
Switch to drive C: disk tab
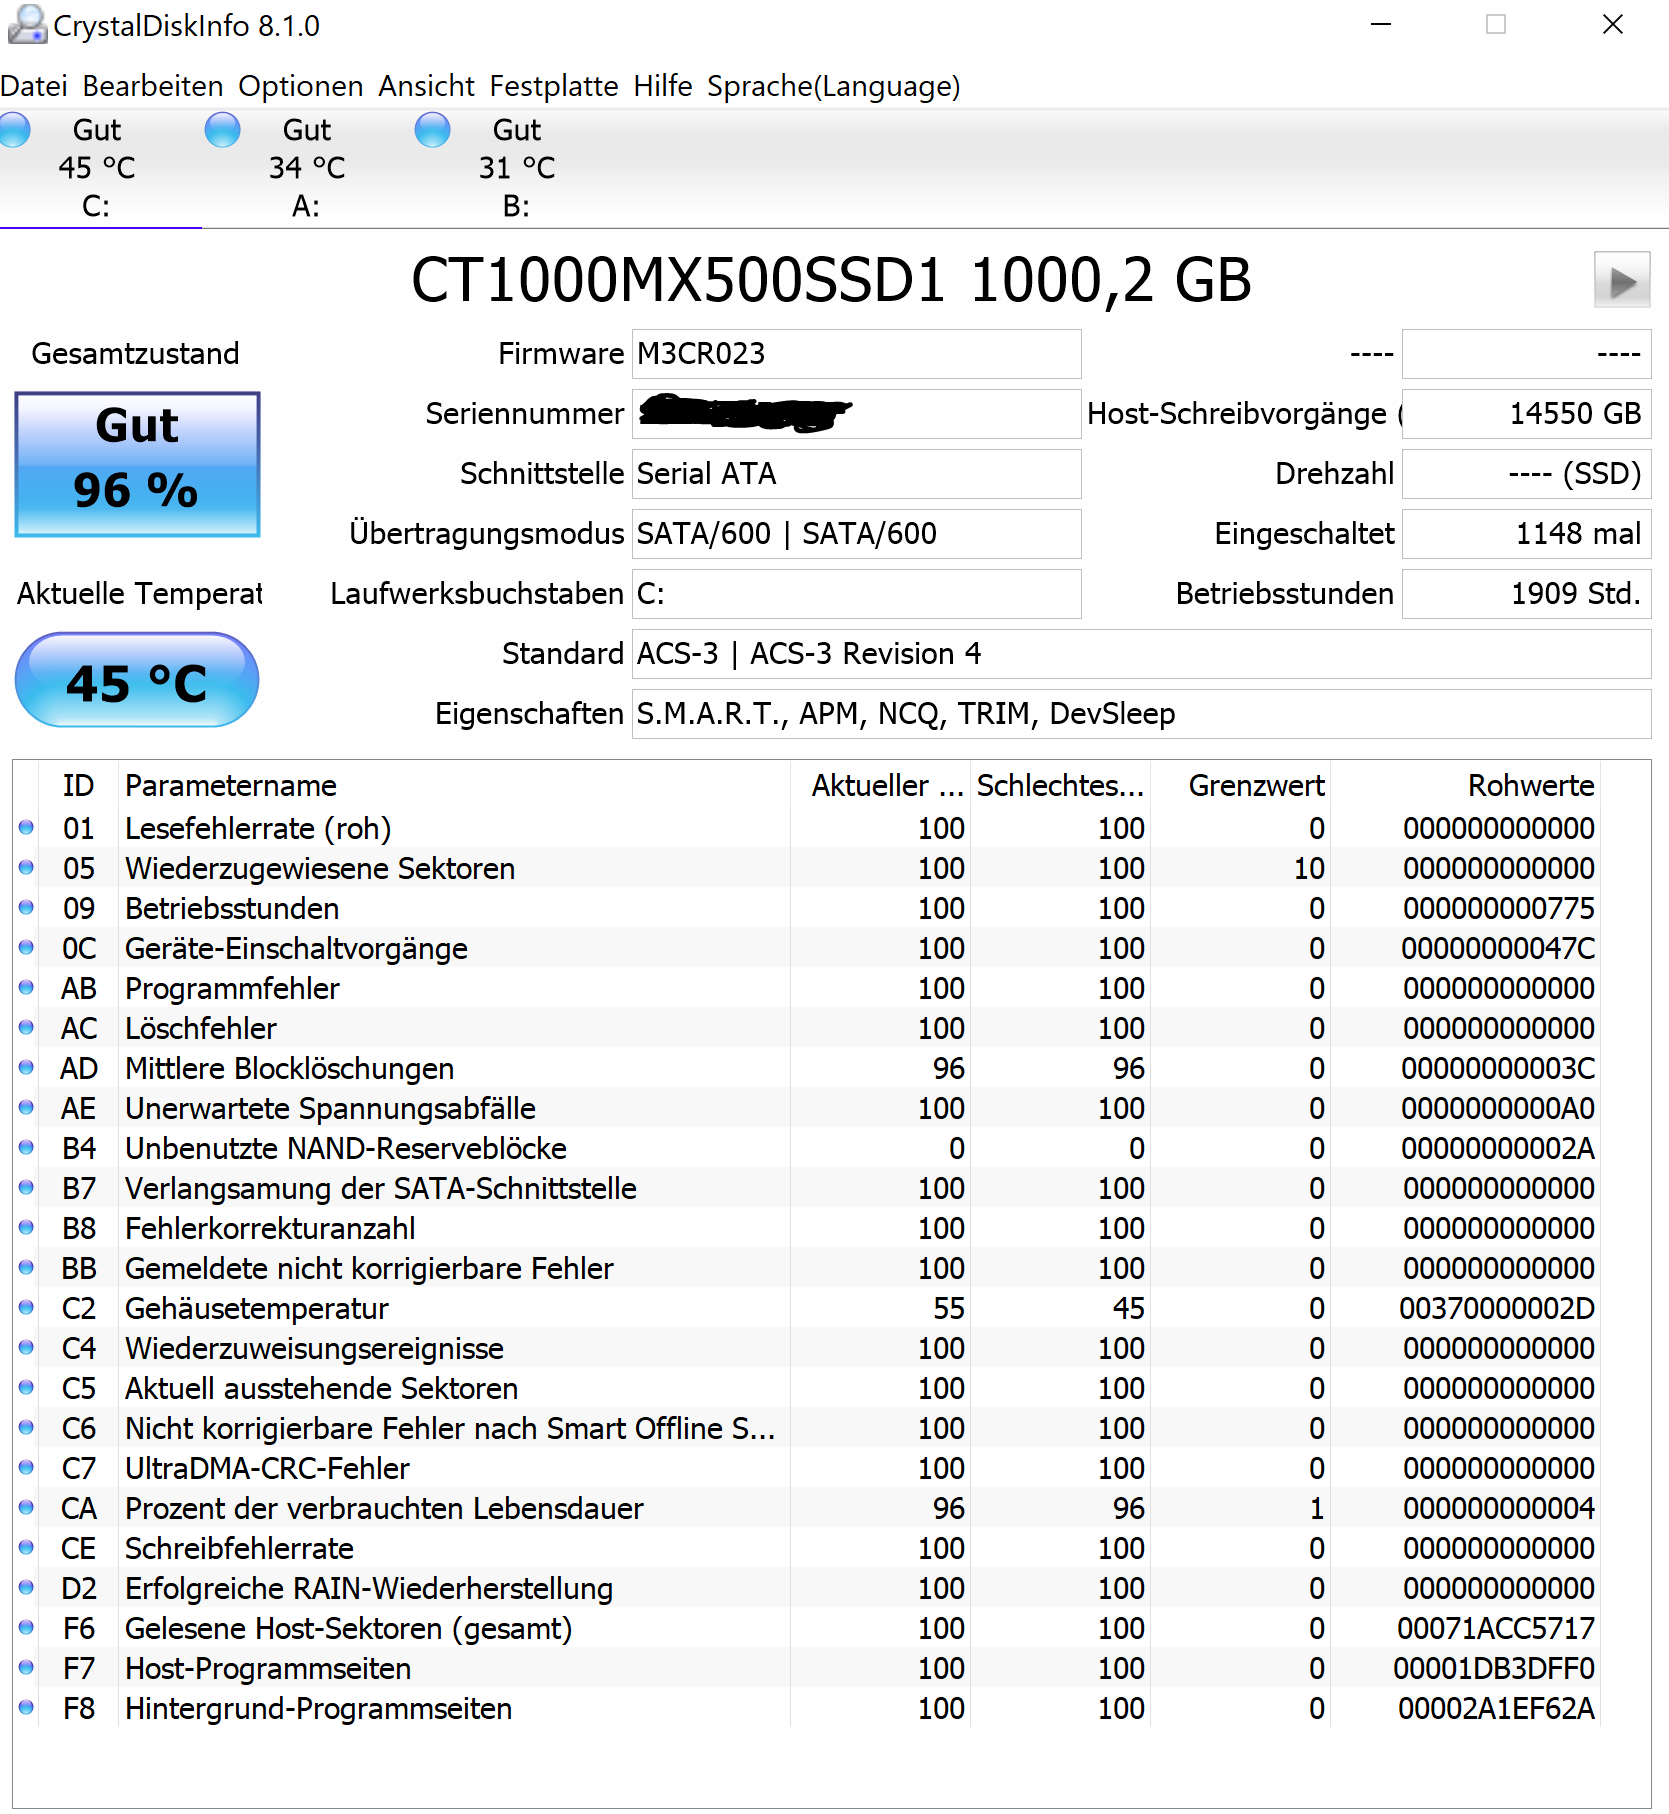[x=97, y=168]
